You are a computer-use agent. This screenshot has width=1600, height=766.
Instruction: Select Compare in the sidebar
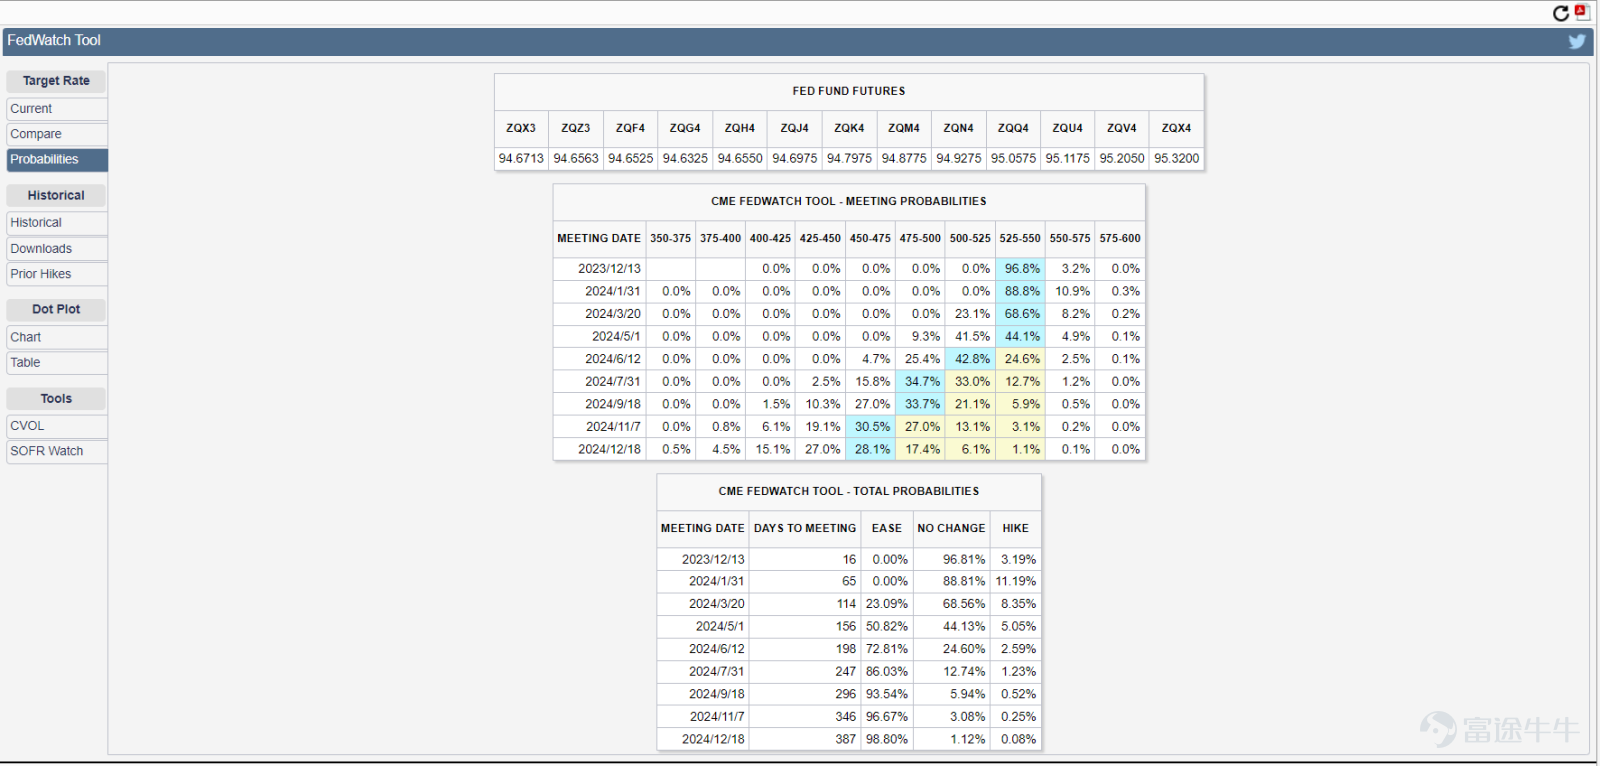pyautogui.click(x=57, y=134)
